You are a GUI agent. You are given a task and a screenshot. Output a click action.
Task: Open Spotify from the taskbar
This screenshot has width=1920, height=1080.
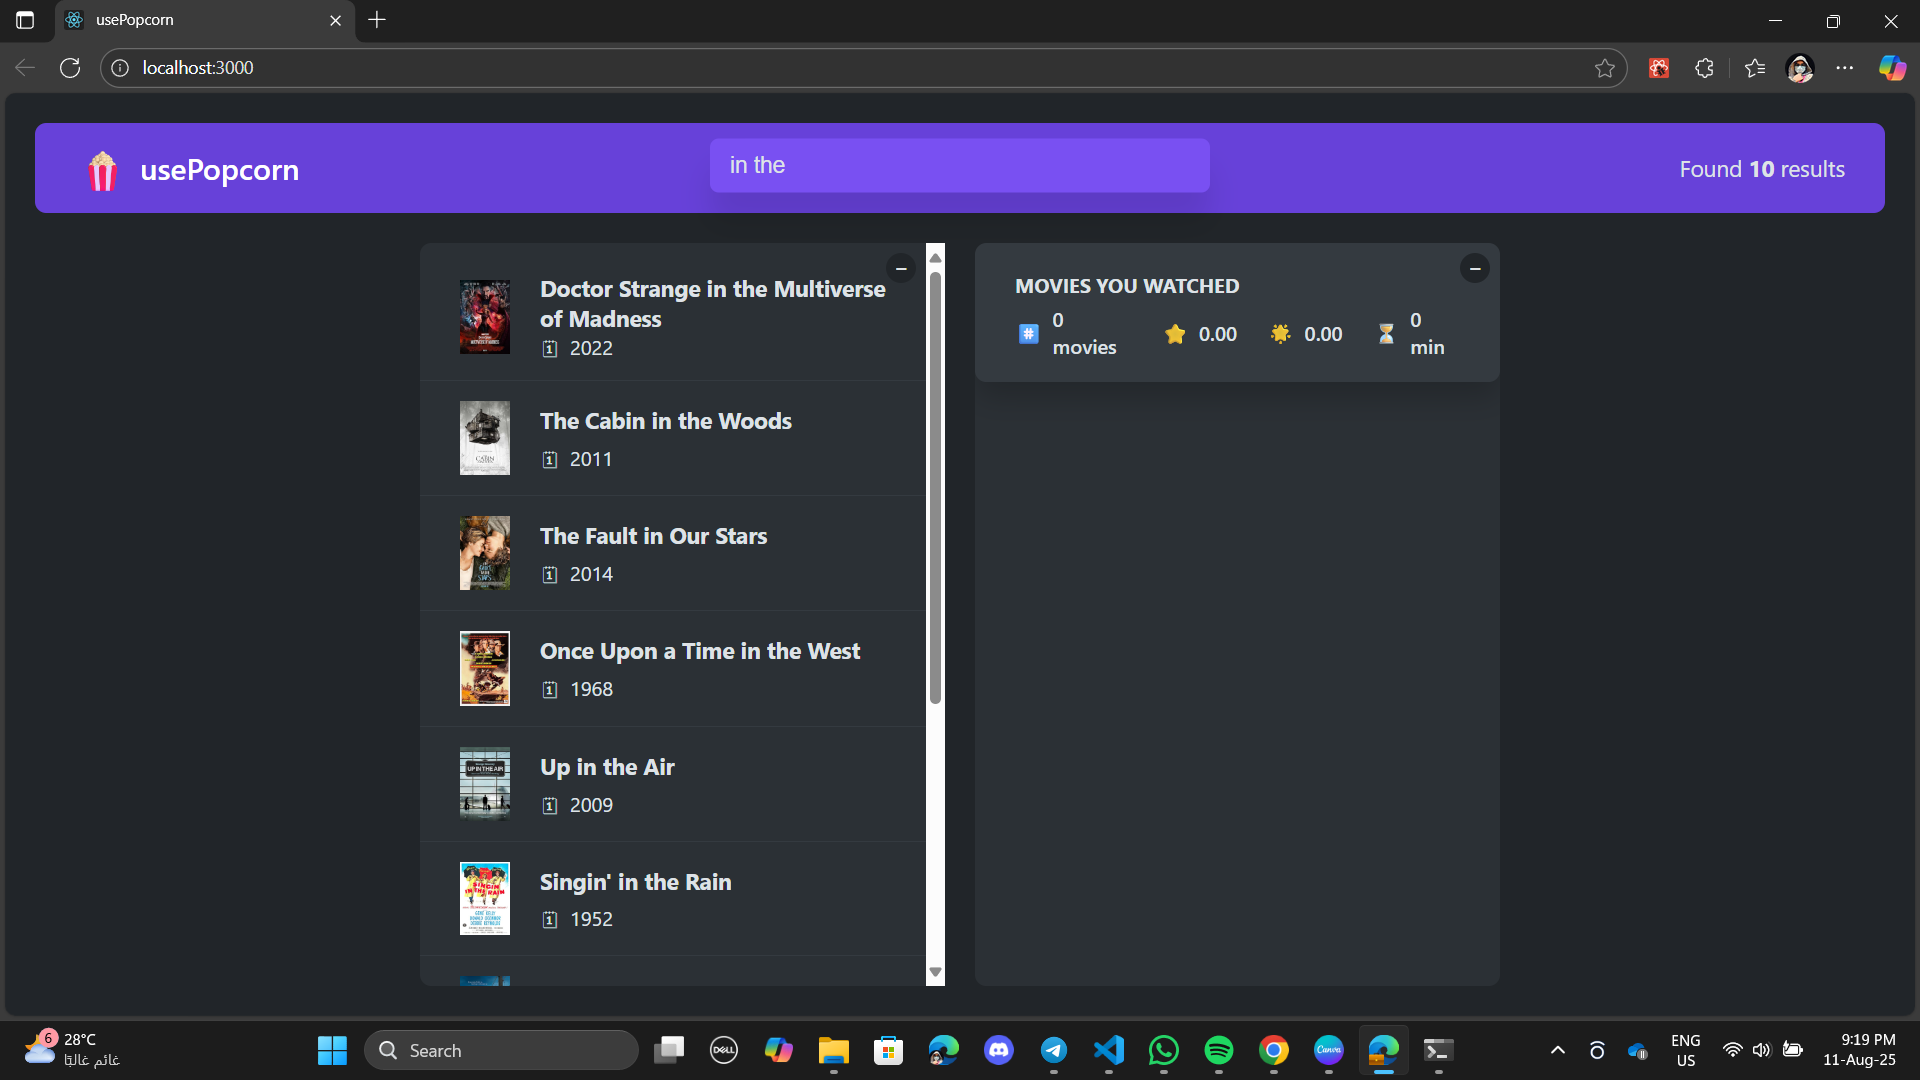[1218, 1050]
